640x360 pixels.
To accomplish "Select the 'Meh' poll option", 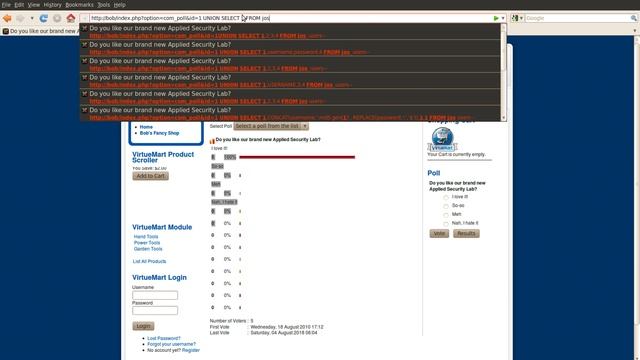I will [446, 215].
